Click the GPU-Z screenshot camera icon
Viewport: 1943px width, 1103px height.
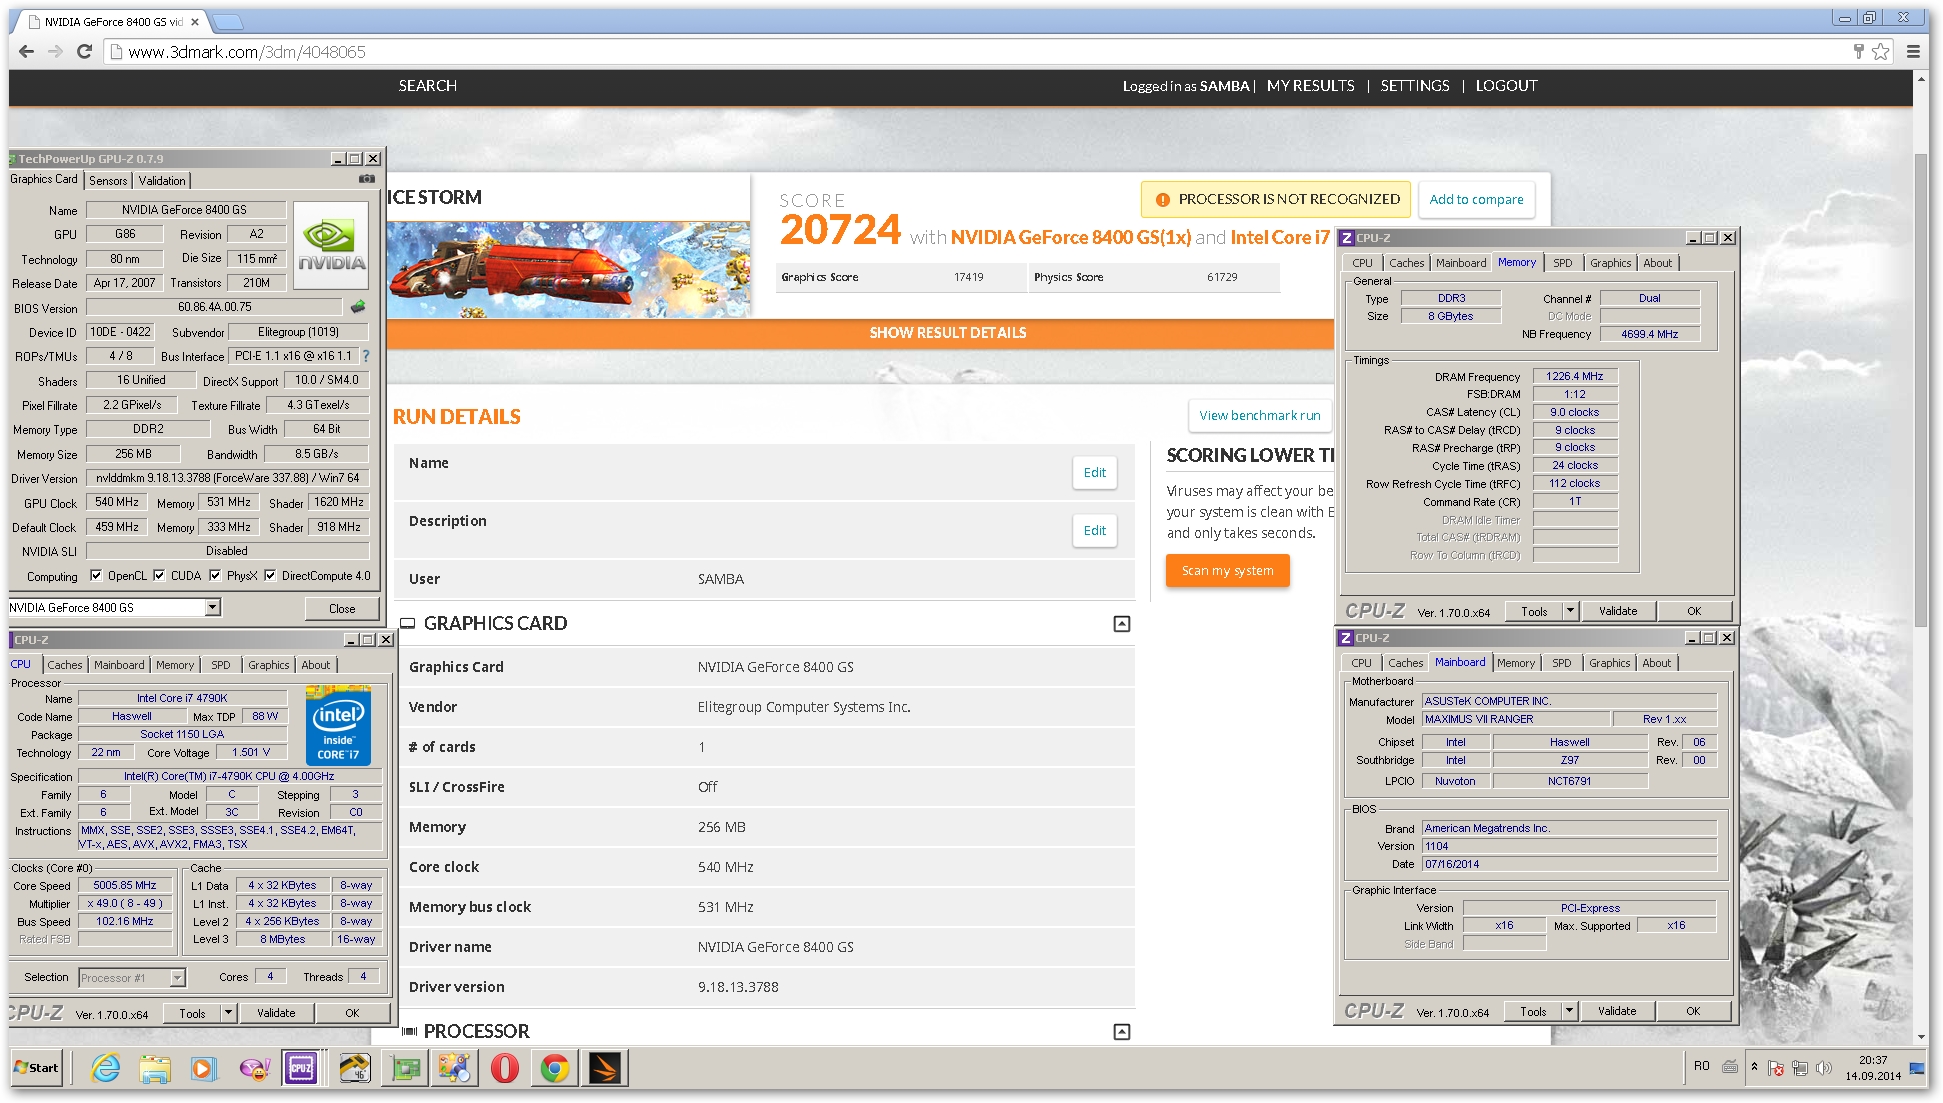pos(367,180)
